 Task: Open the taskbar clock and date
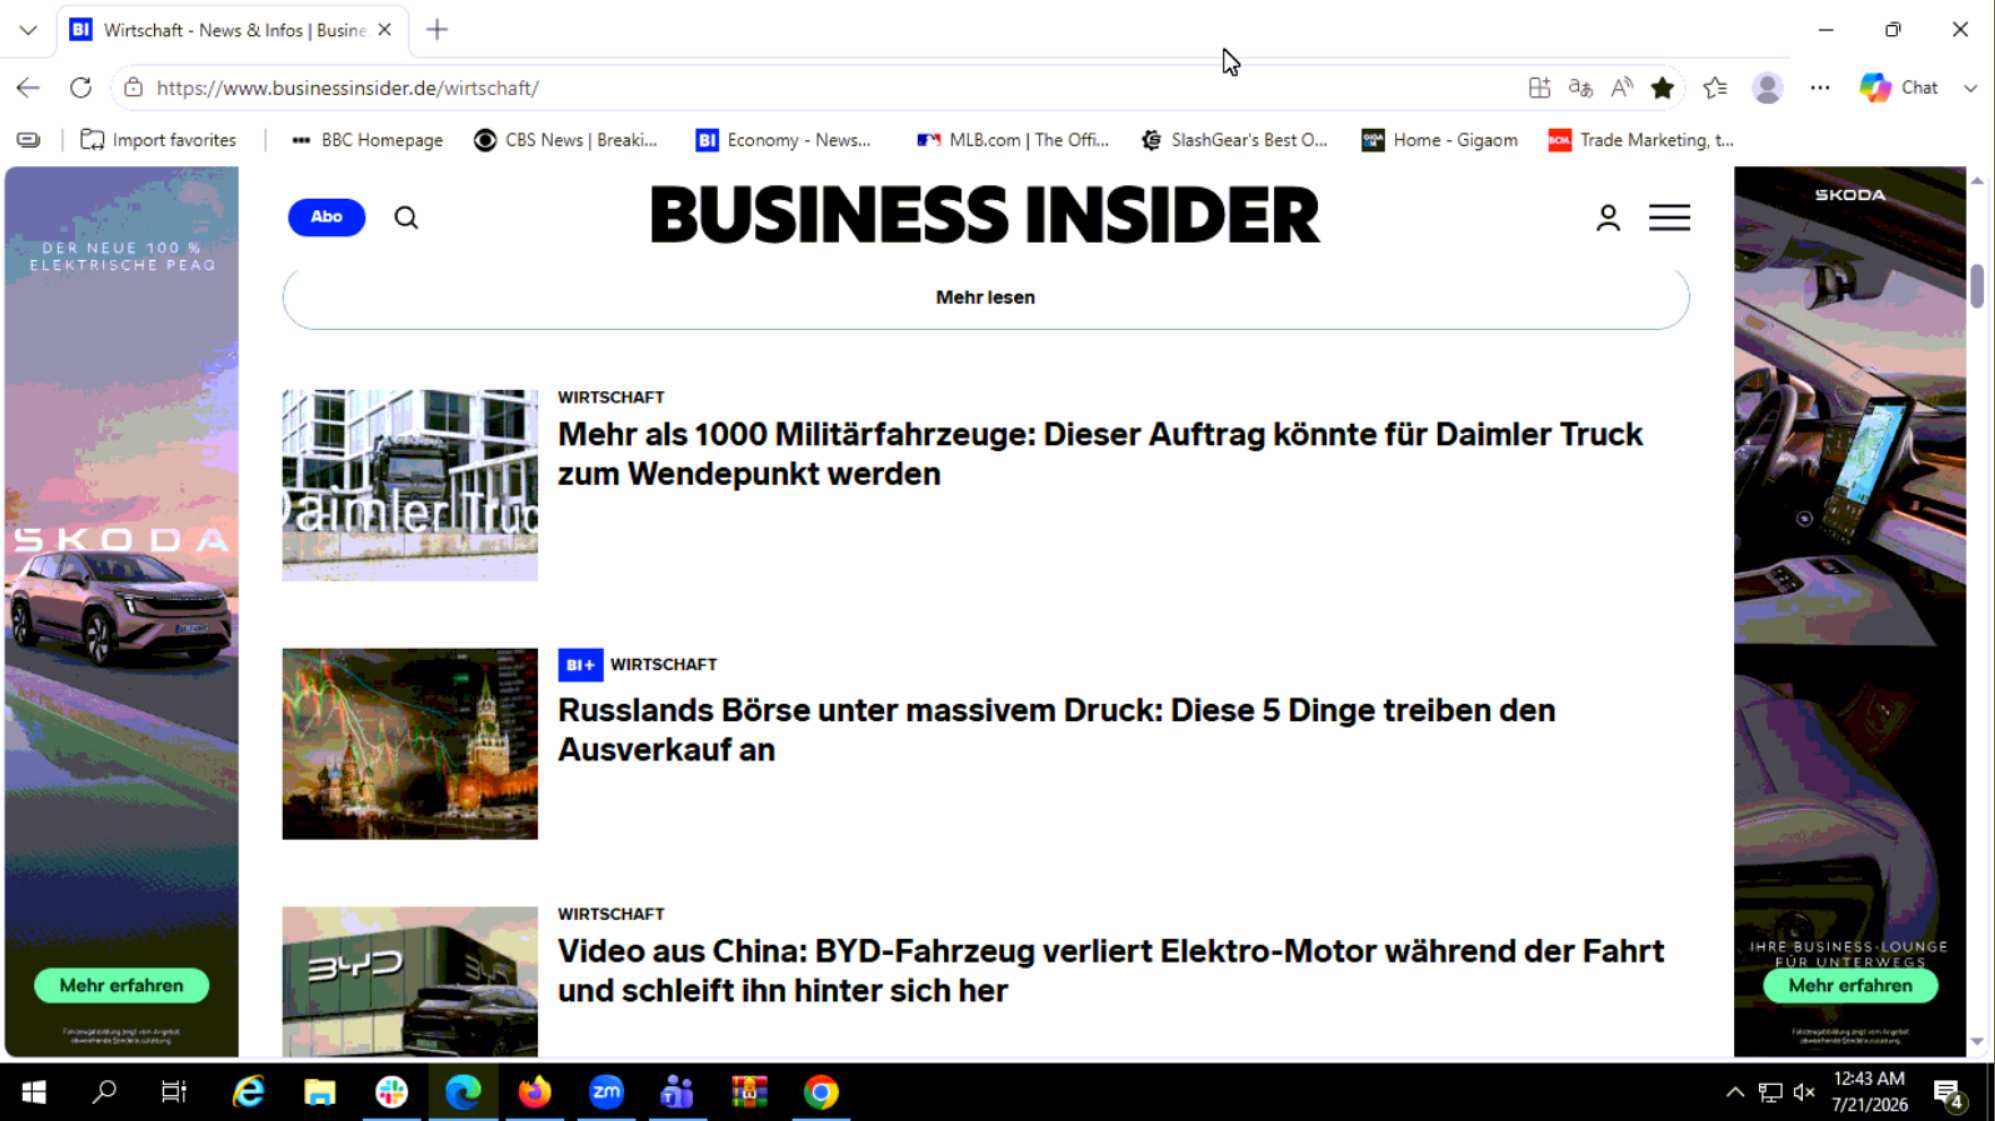click(x=1869, y=1092)
